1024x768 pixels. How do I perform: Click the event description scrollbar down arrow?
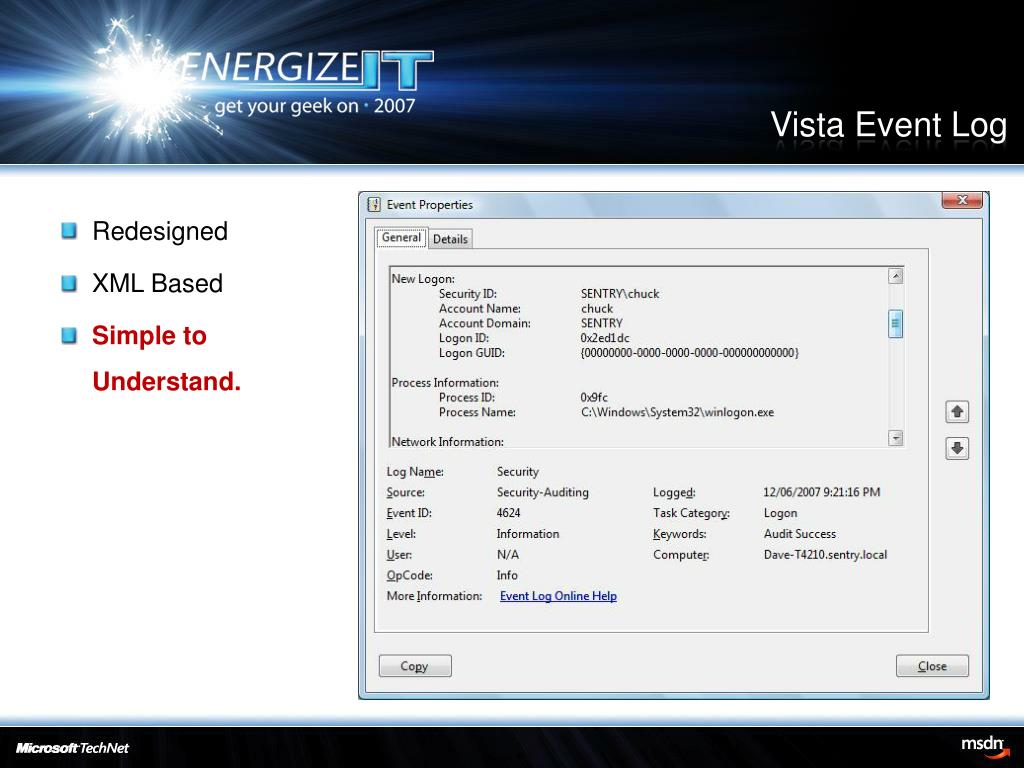pyautogui.click(x=896, y=438)
